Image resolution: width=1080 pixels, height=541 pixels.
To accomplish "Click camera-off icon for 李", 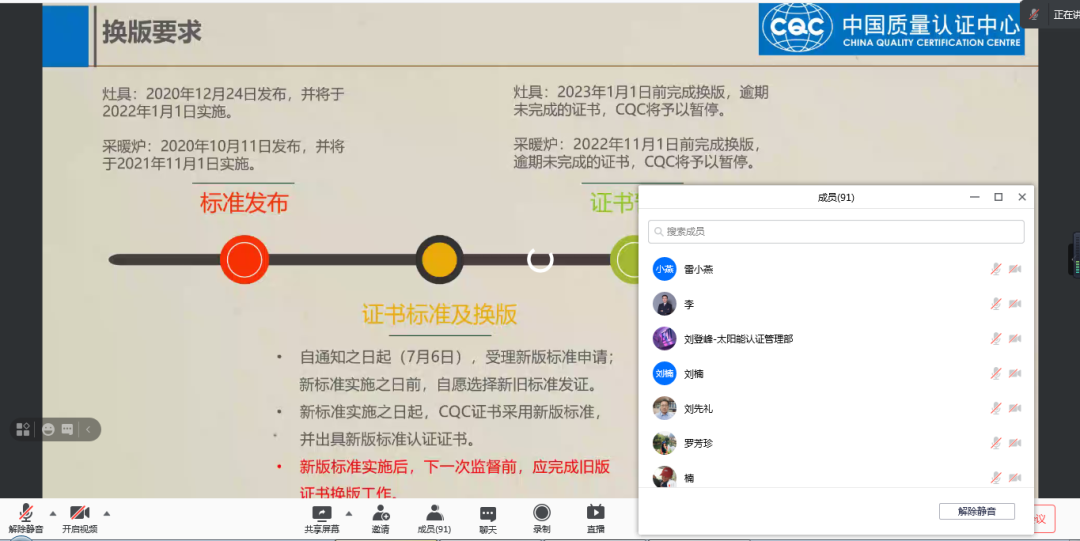I will [1015, 303].
